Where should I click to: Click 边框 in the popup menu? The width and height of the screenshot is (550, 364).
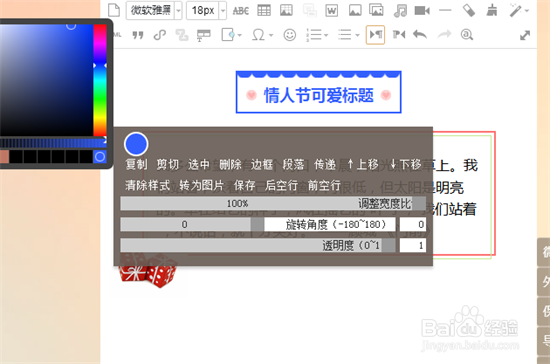(x=262, y=164)
